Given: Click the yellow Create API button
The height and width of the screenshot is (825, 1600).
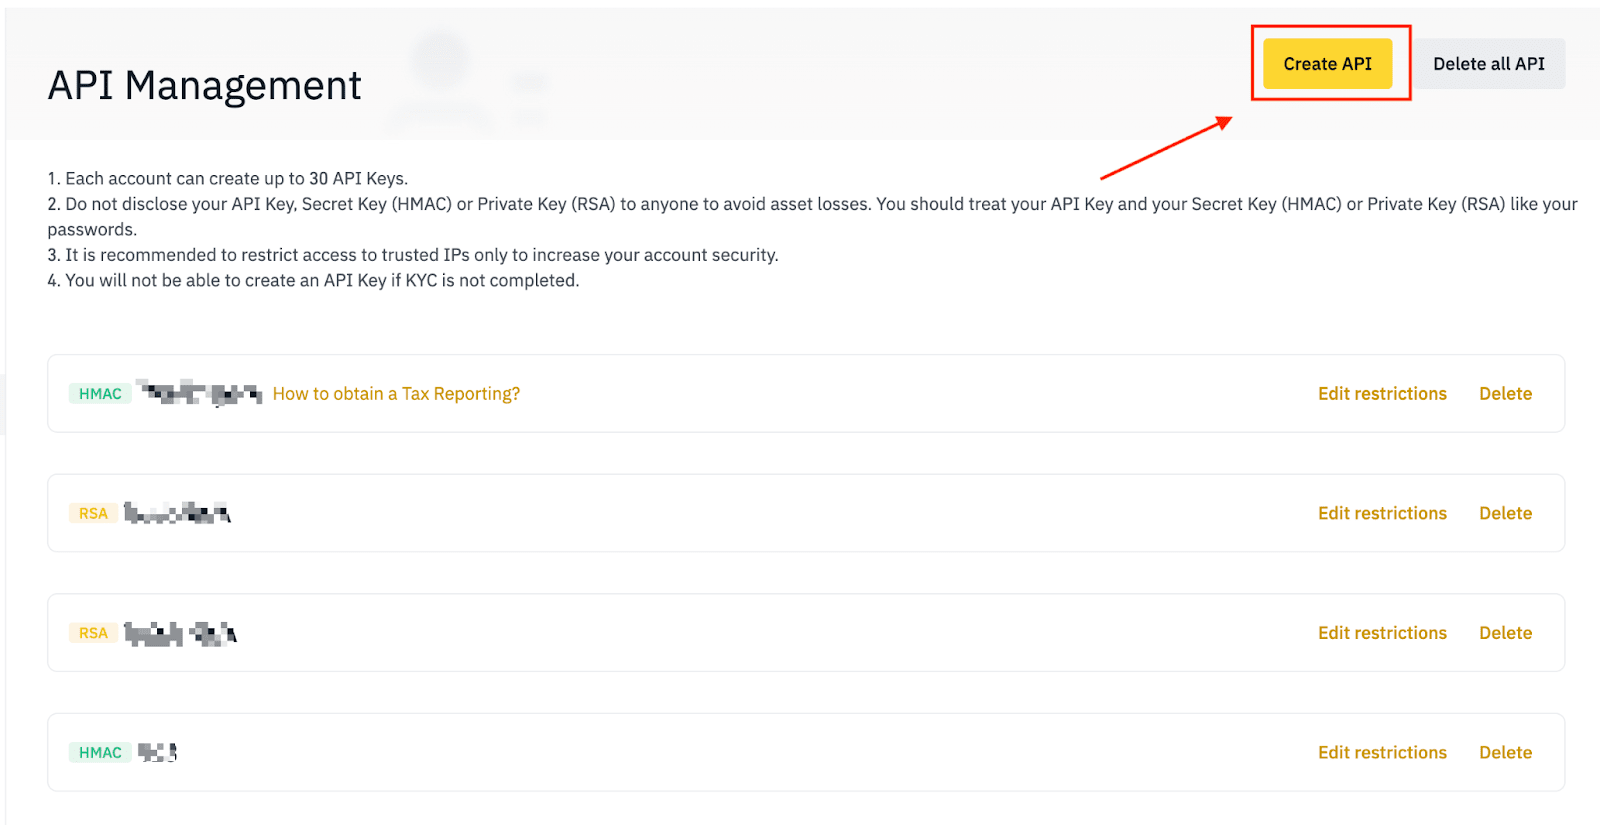Looking at the screenshot, I should pos(1327,64).
